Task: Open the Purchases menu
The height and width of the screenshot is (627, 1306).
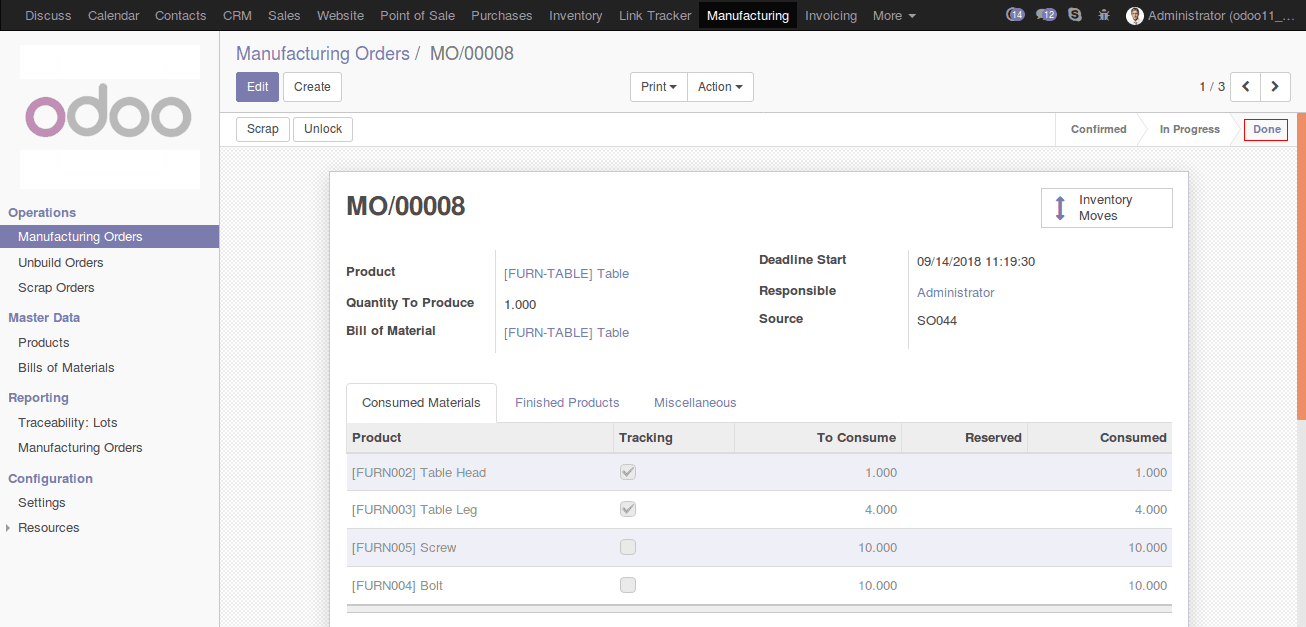Action: coord(502,15)
